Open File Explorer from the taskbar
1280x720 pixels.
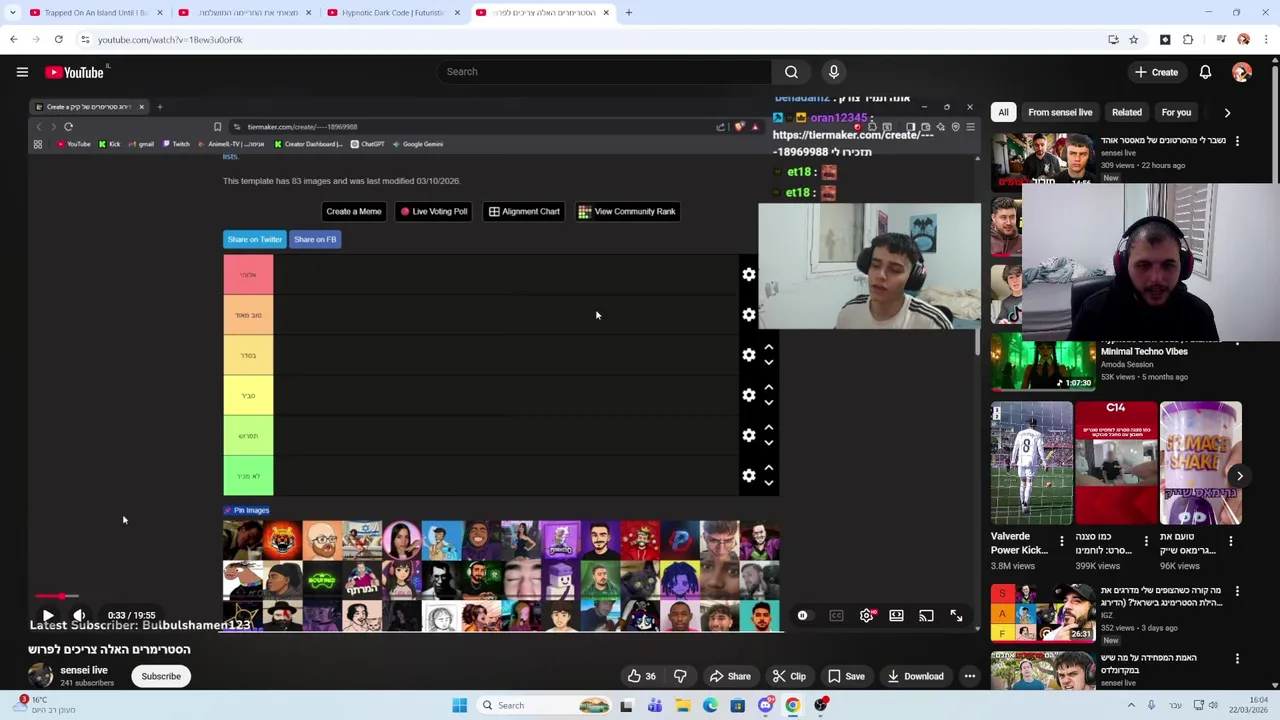[682, 706]
